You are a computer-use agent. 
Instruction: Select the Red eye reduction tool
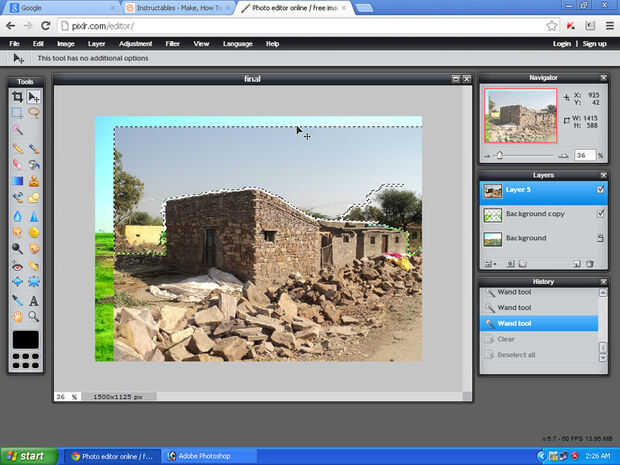[17, 267]
